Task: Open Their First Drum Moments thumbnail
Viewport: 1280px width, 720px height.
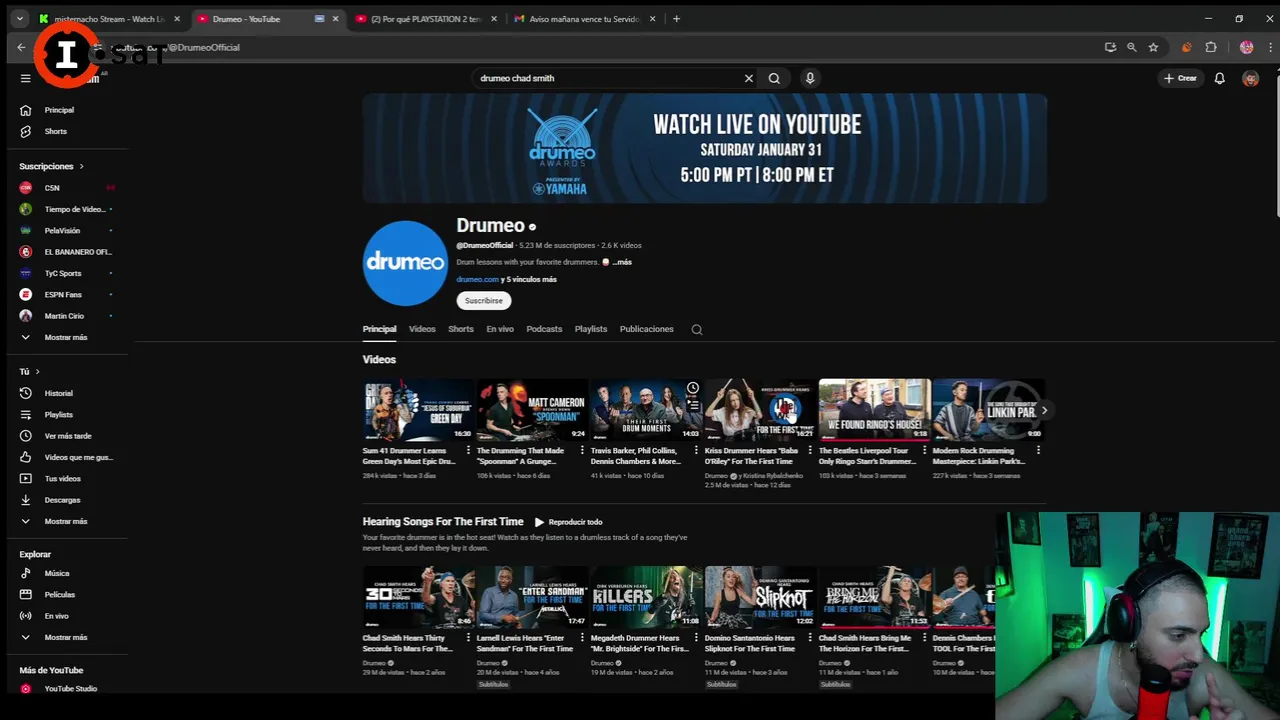Action: [x=646, y=410]
